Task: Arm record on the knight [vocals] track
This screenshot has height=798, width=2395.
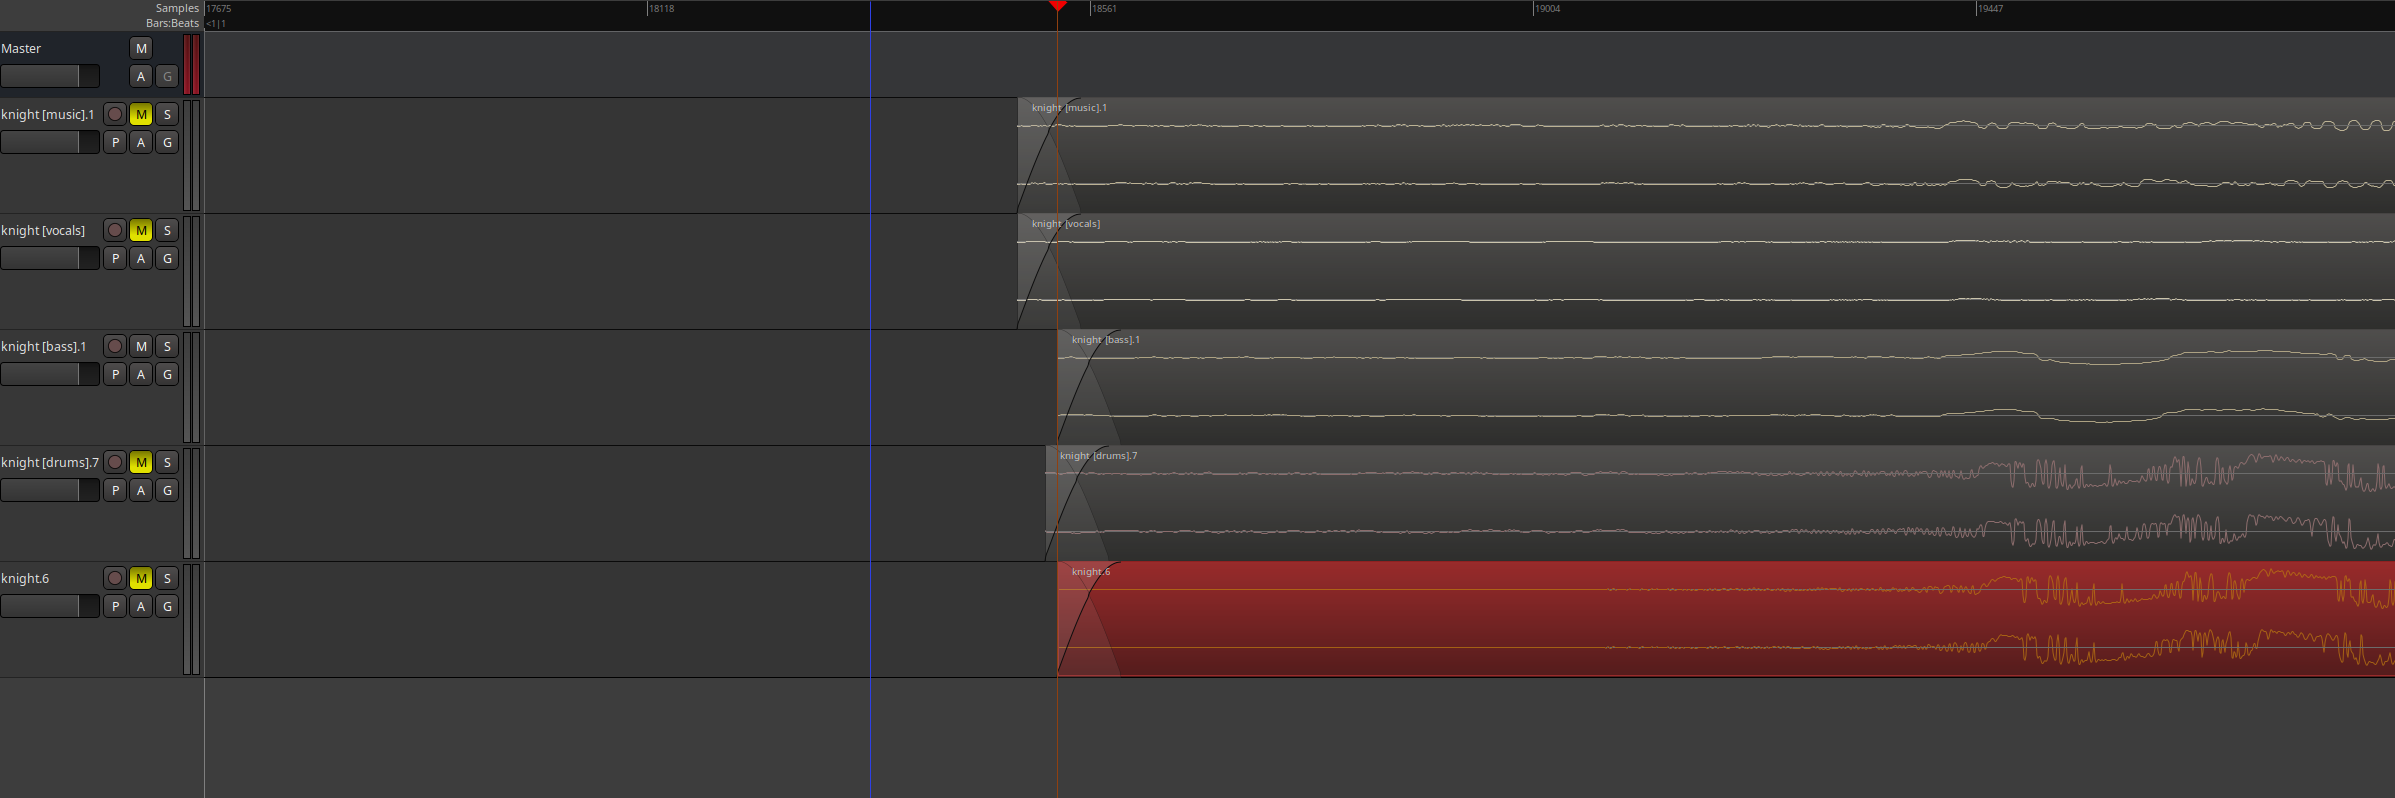Action: pyautogui.click(x=115, y=230)
